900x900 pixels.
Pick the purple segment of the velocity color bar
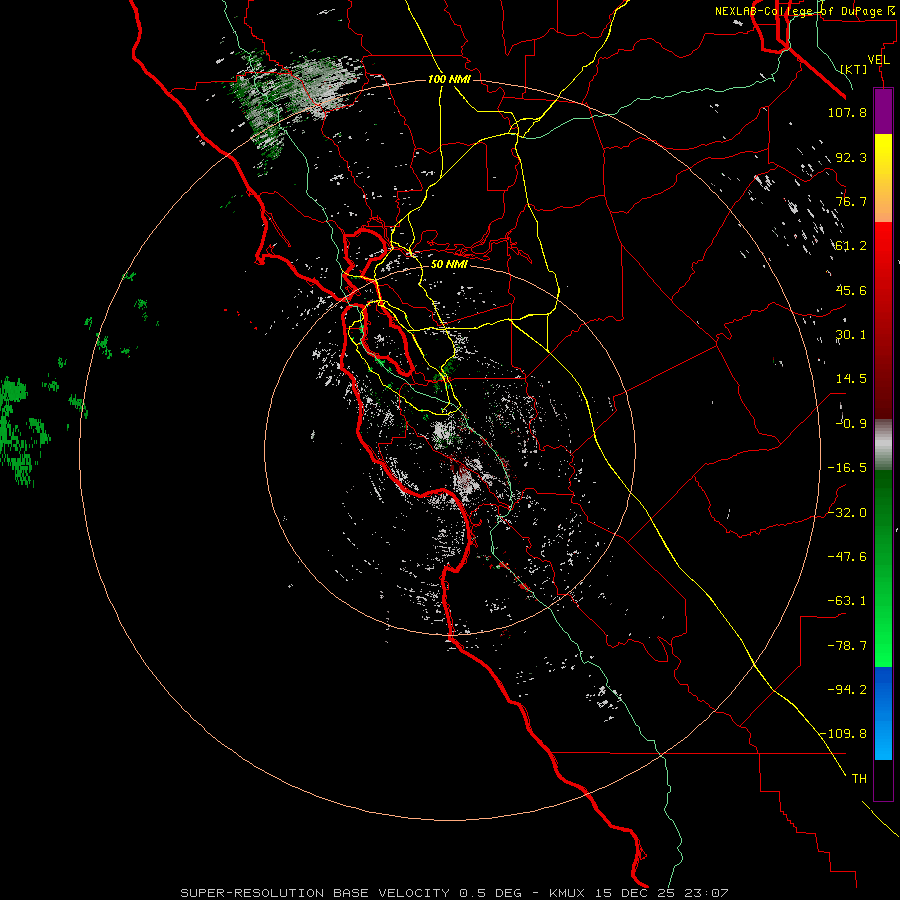[x=883, y=112]
